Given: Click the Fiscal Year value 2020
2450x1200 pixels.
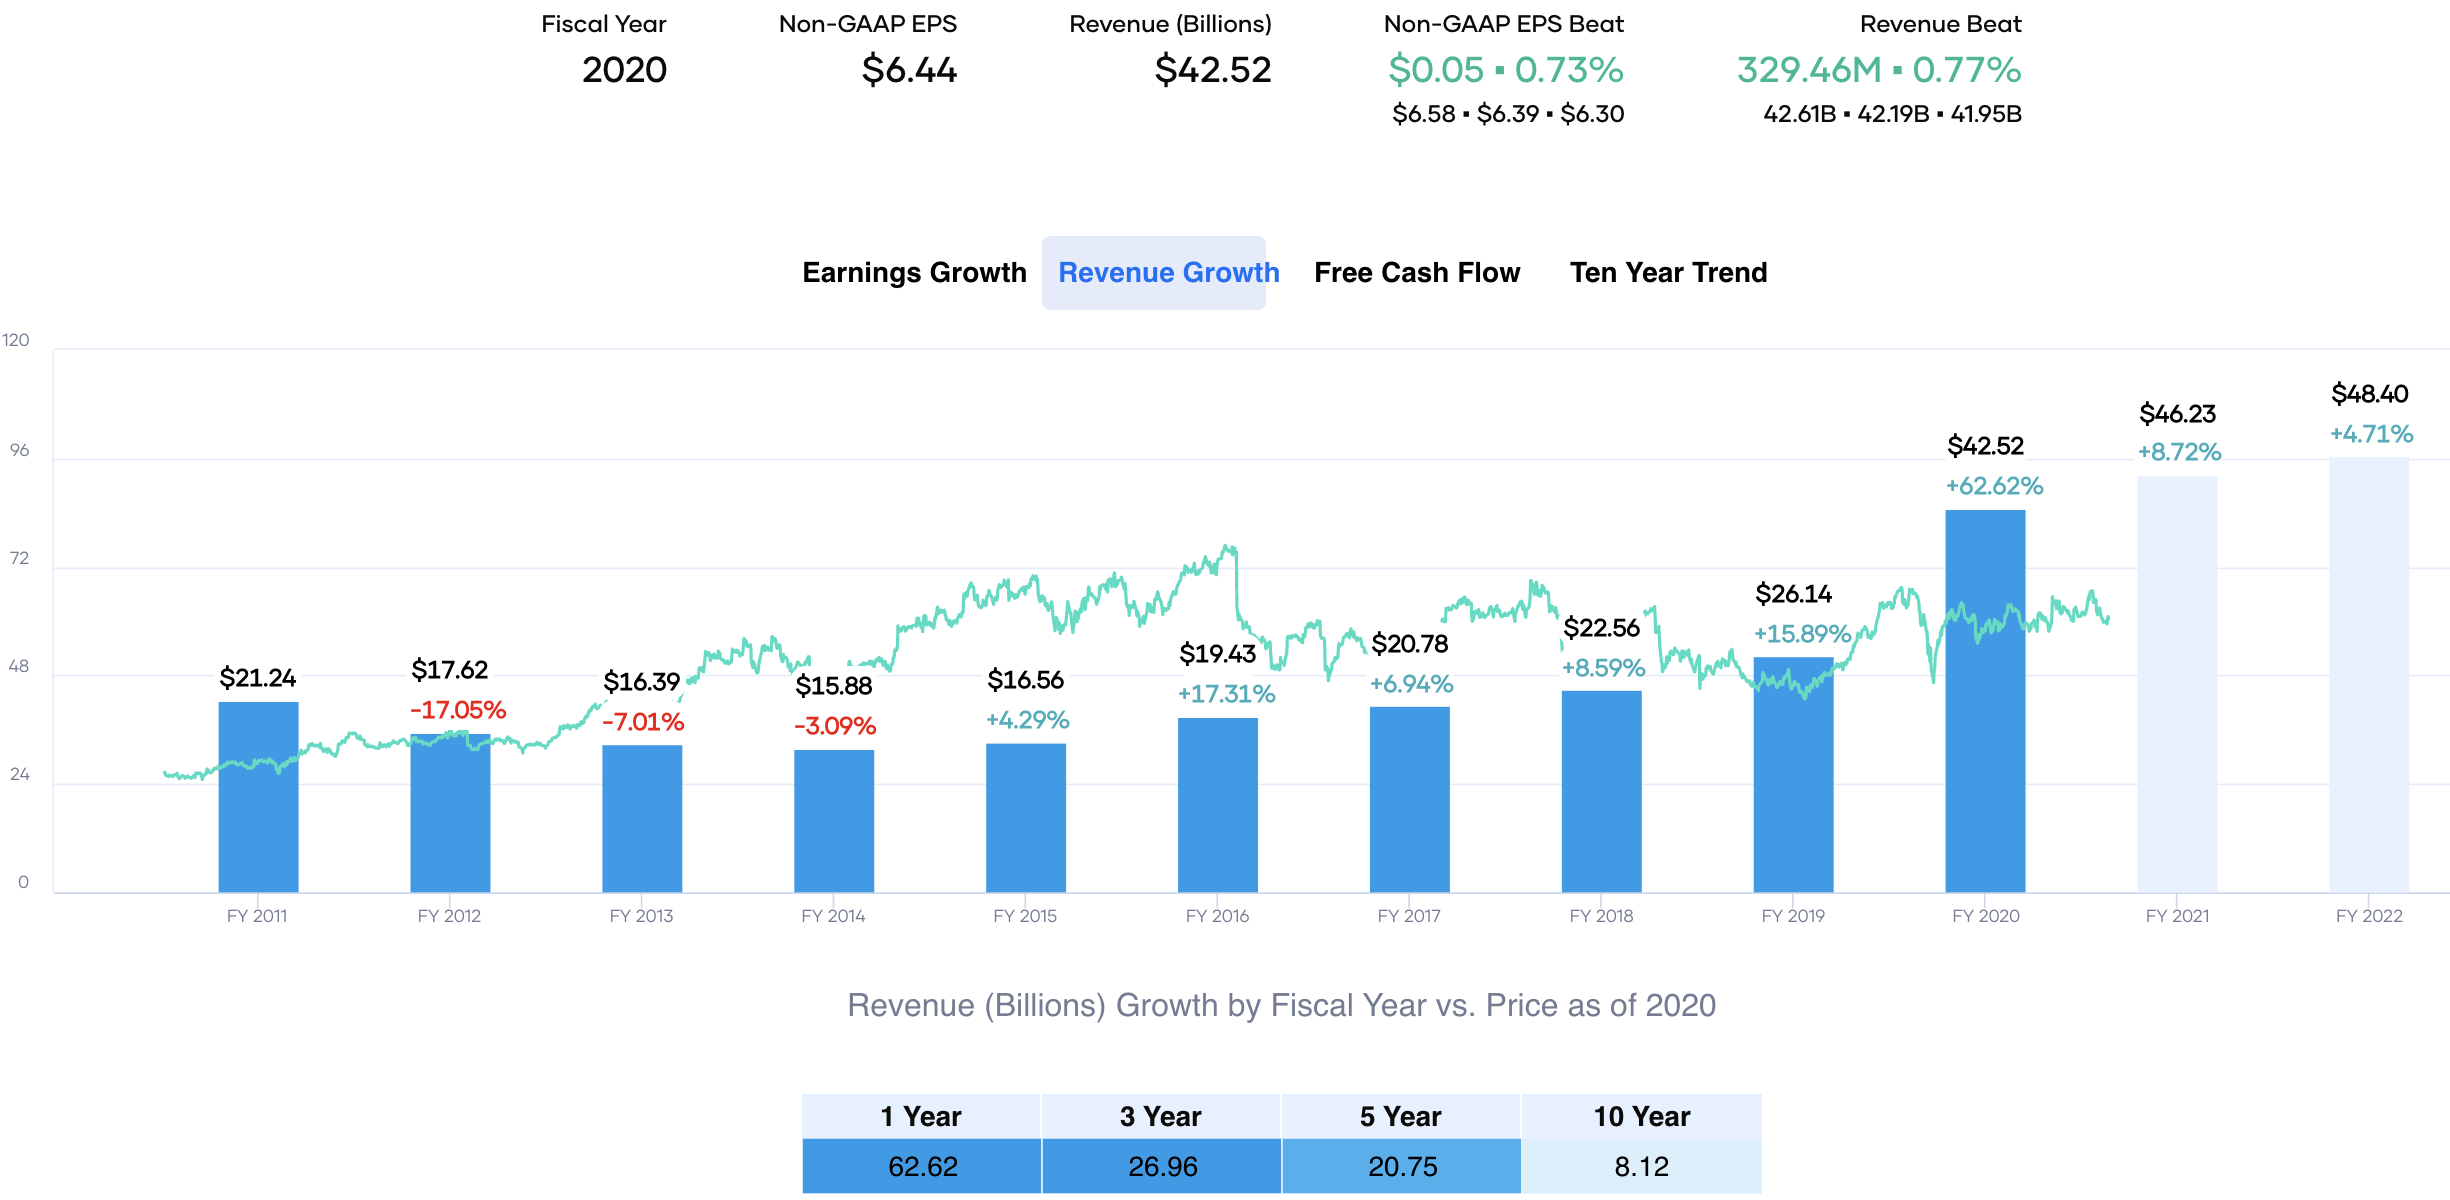Looking at the screenshot, I should pyautogui.click(x=624, y=70).
